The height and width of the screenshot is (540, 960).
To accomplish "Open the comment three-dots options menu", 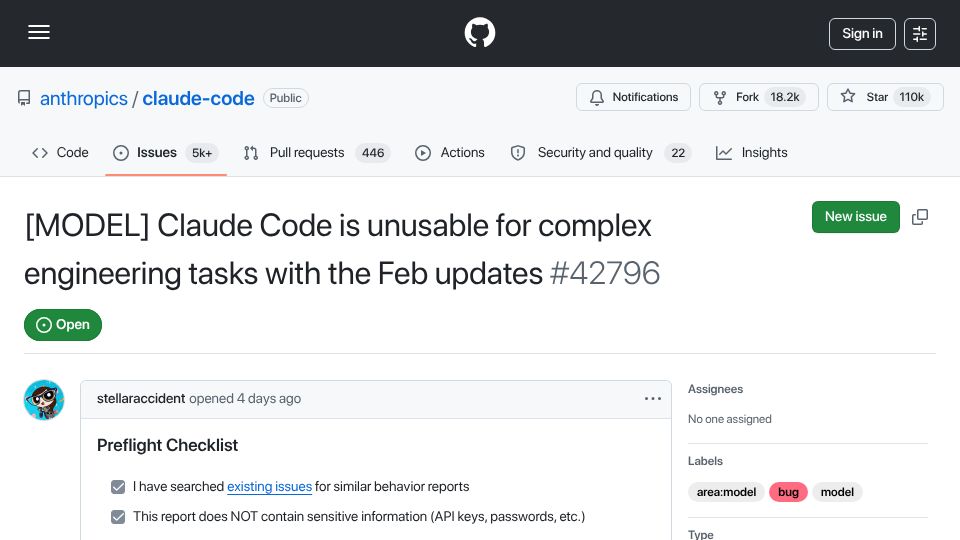I will (653, 399).
